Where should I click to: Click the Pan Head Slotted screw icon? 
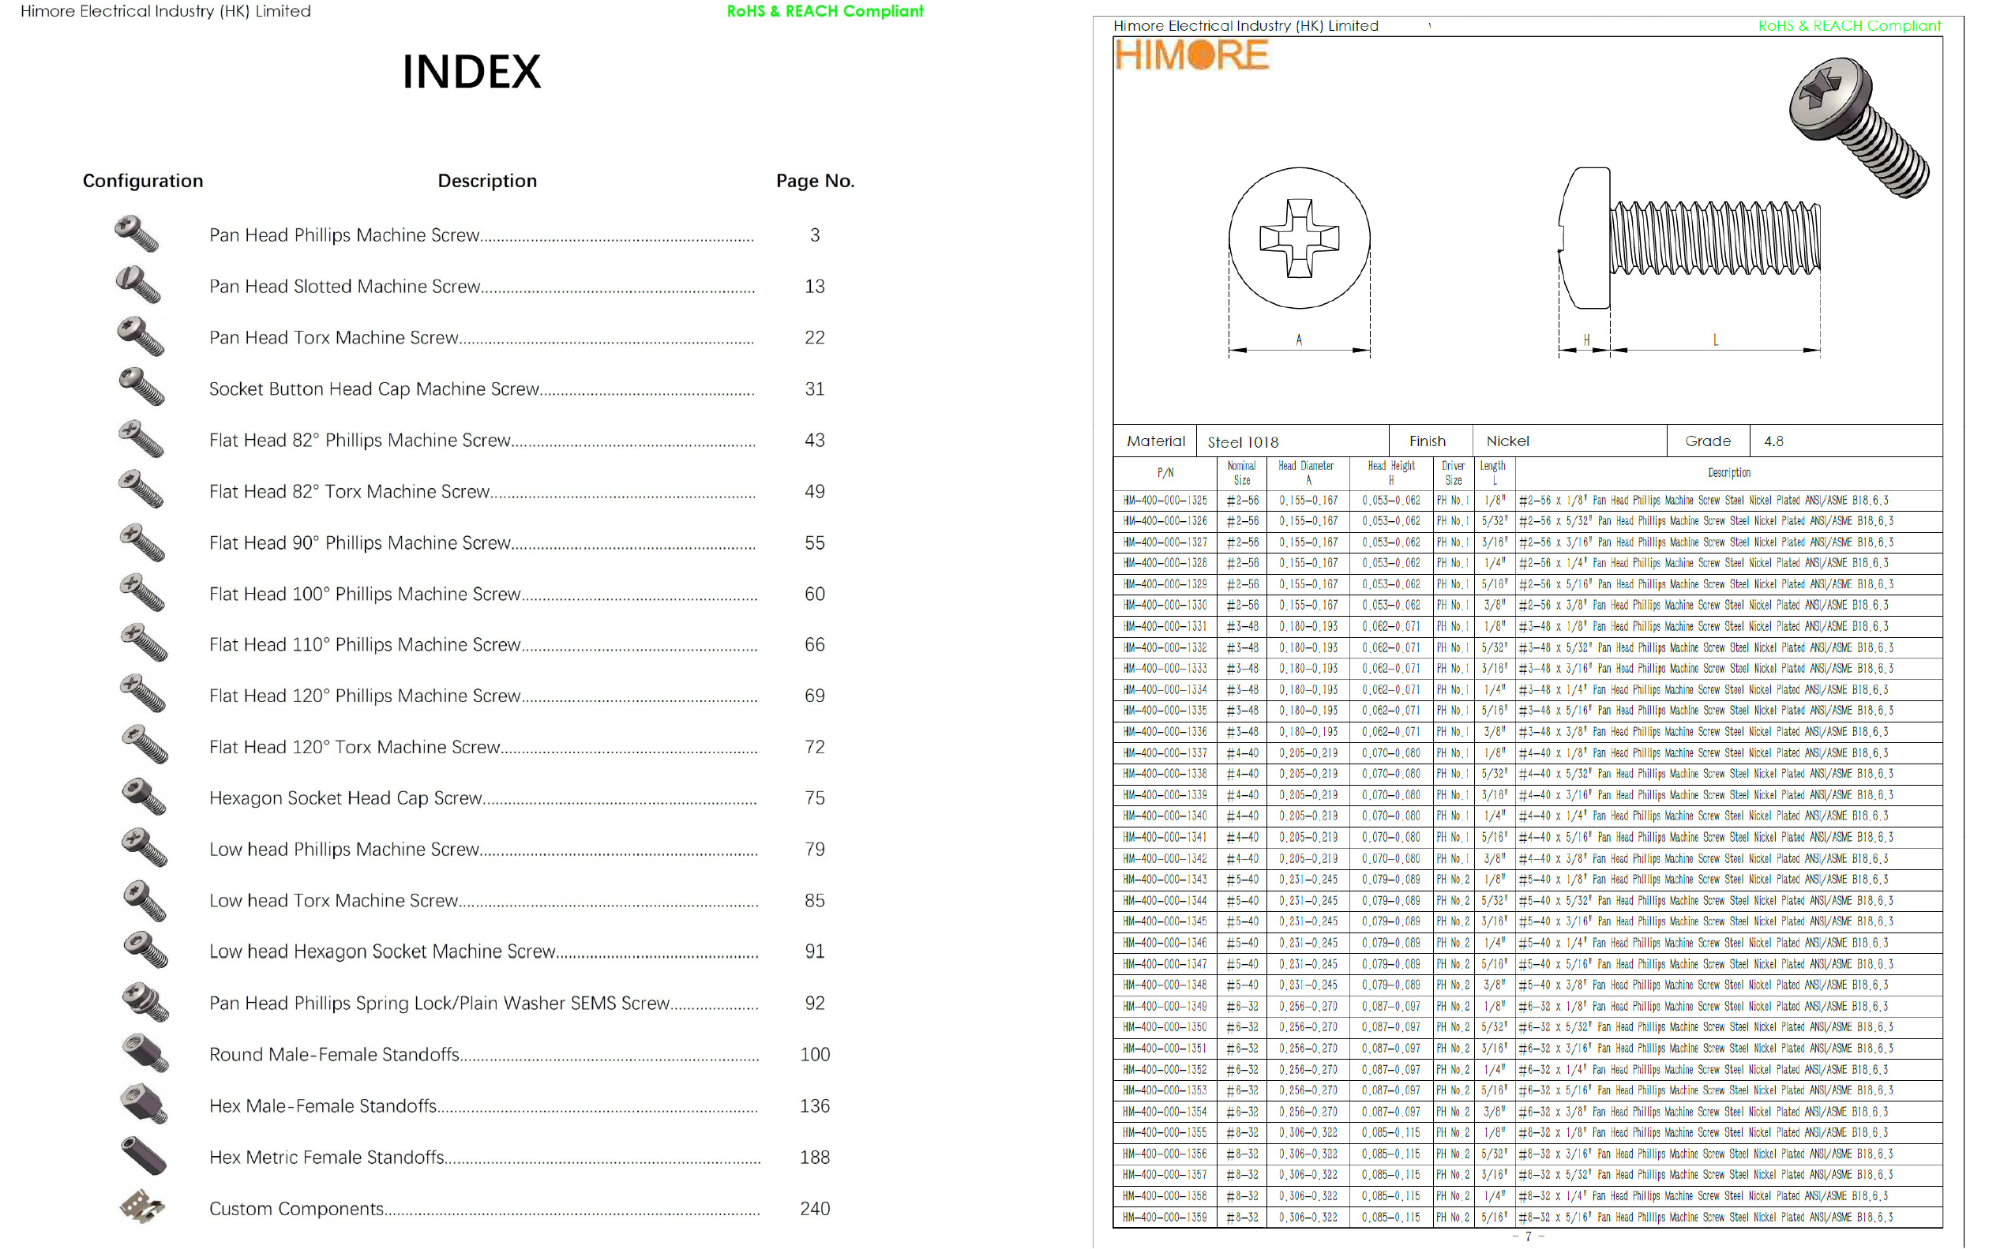138,286
